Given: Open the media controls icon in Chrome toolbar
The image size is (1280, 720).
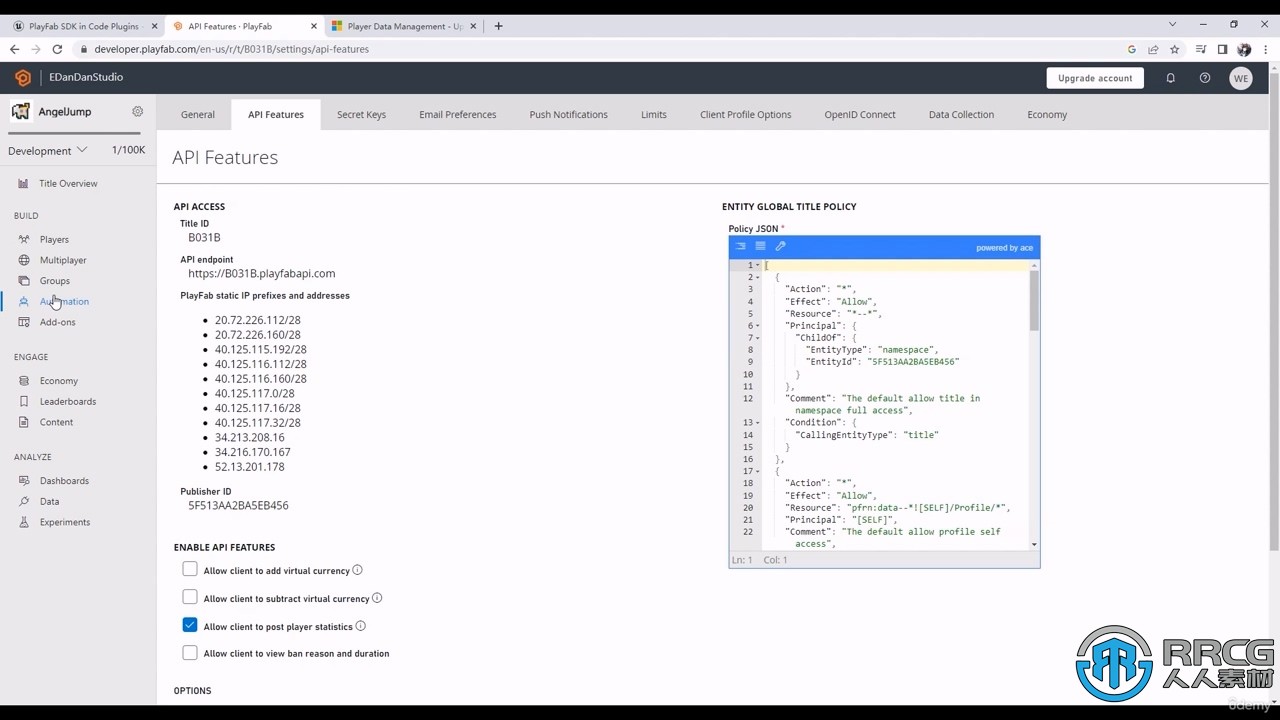Looking at the screenshot, I should click(x=1201, y=49).
